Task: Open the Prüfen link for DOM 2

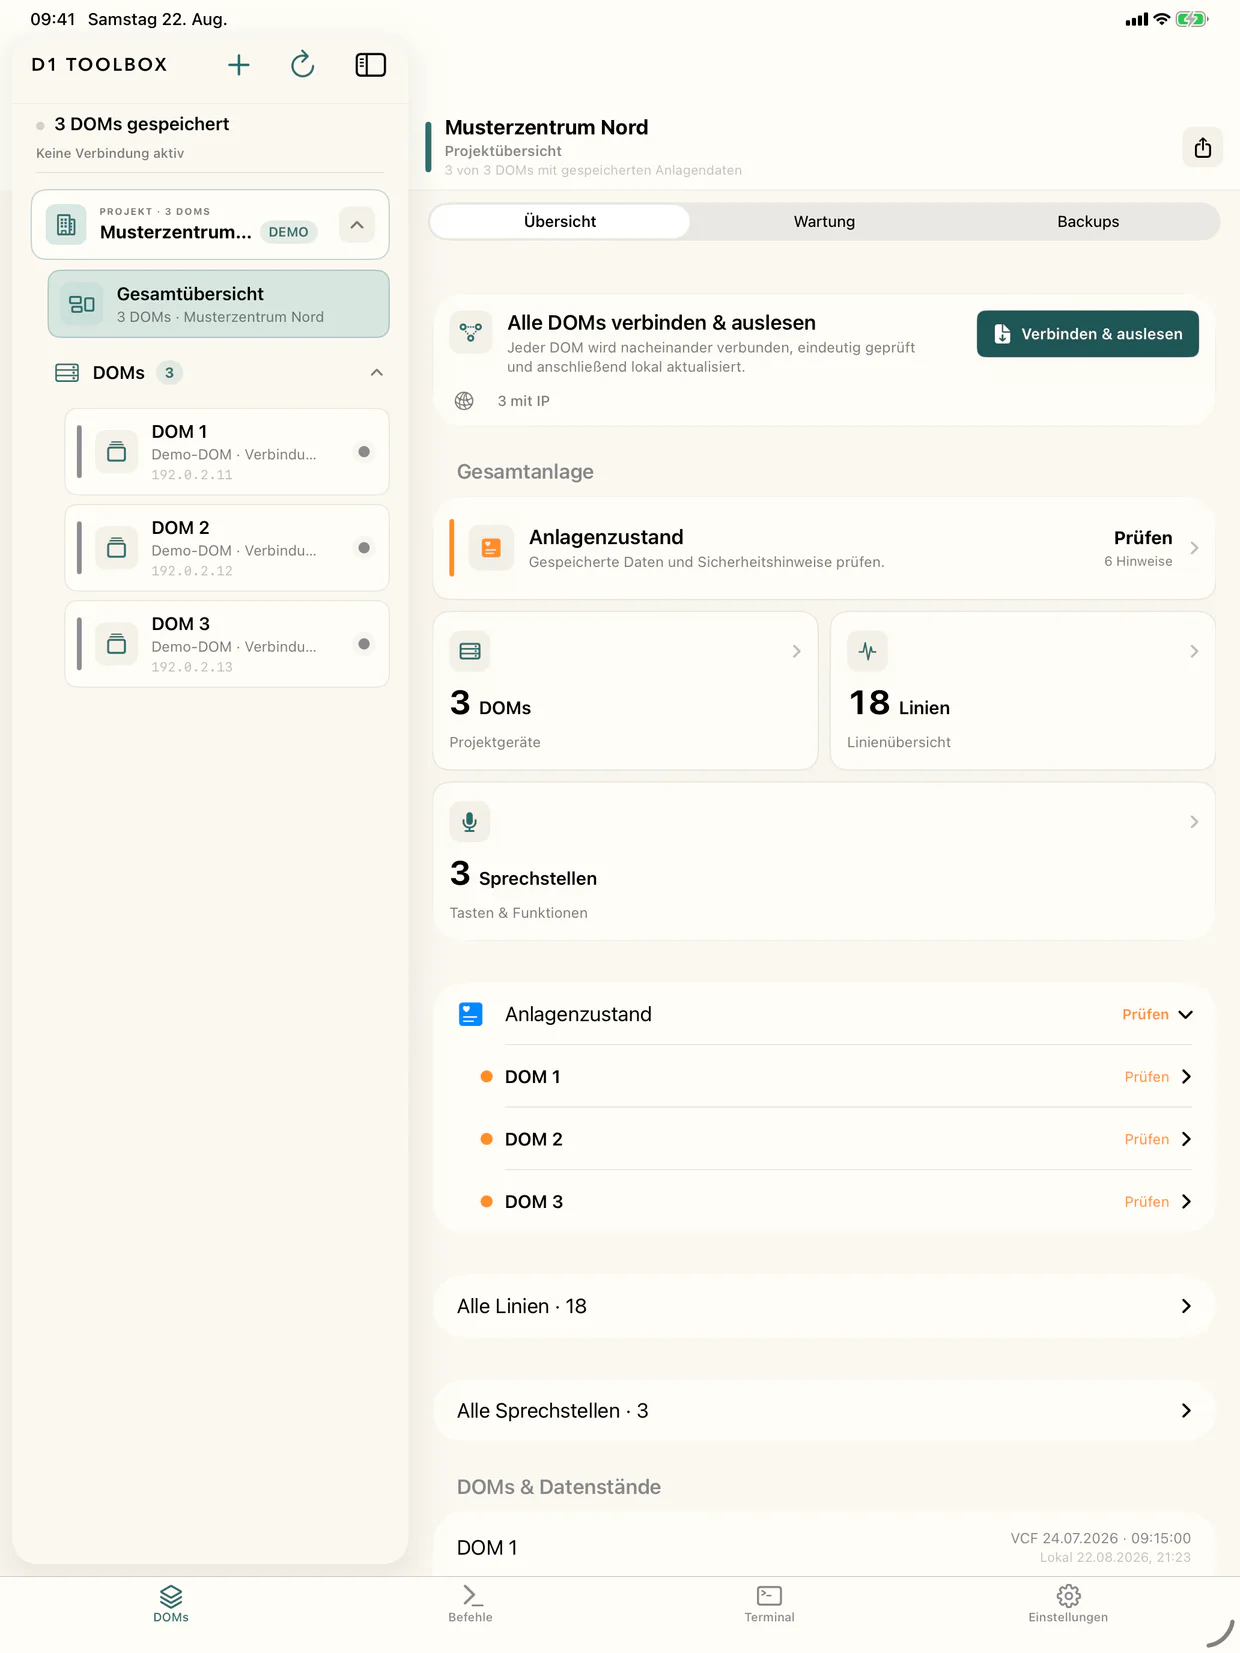Action: click(x=1147, y=1139)
